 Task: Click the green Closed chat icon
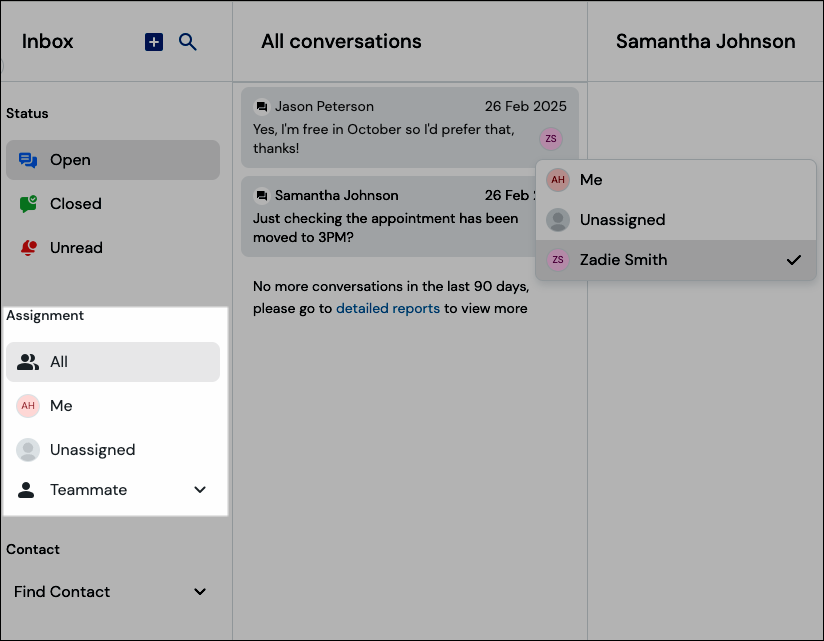(28, 204)
